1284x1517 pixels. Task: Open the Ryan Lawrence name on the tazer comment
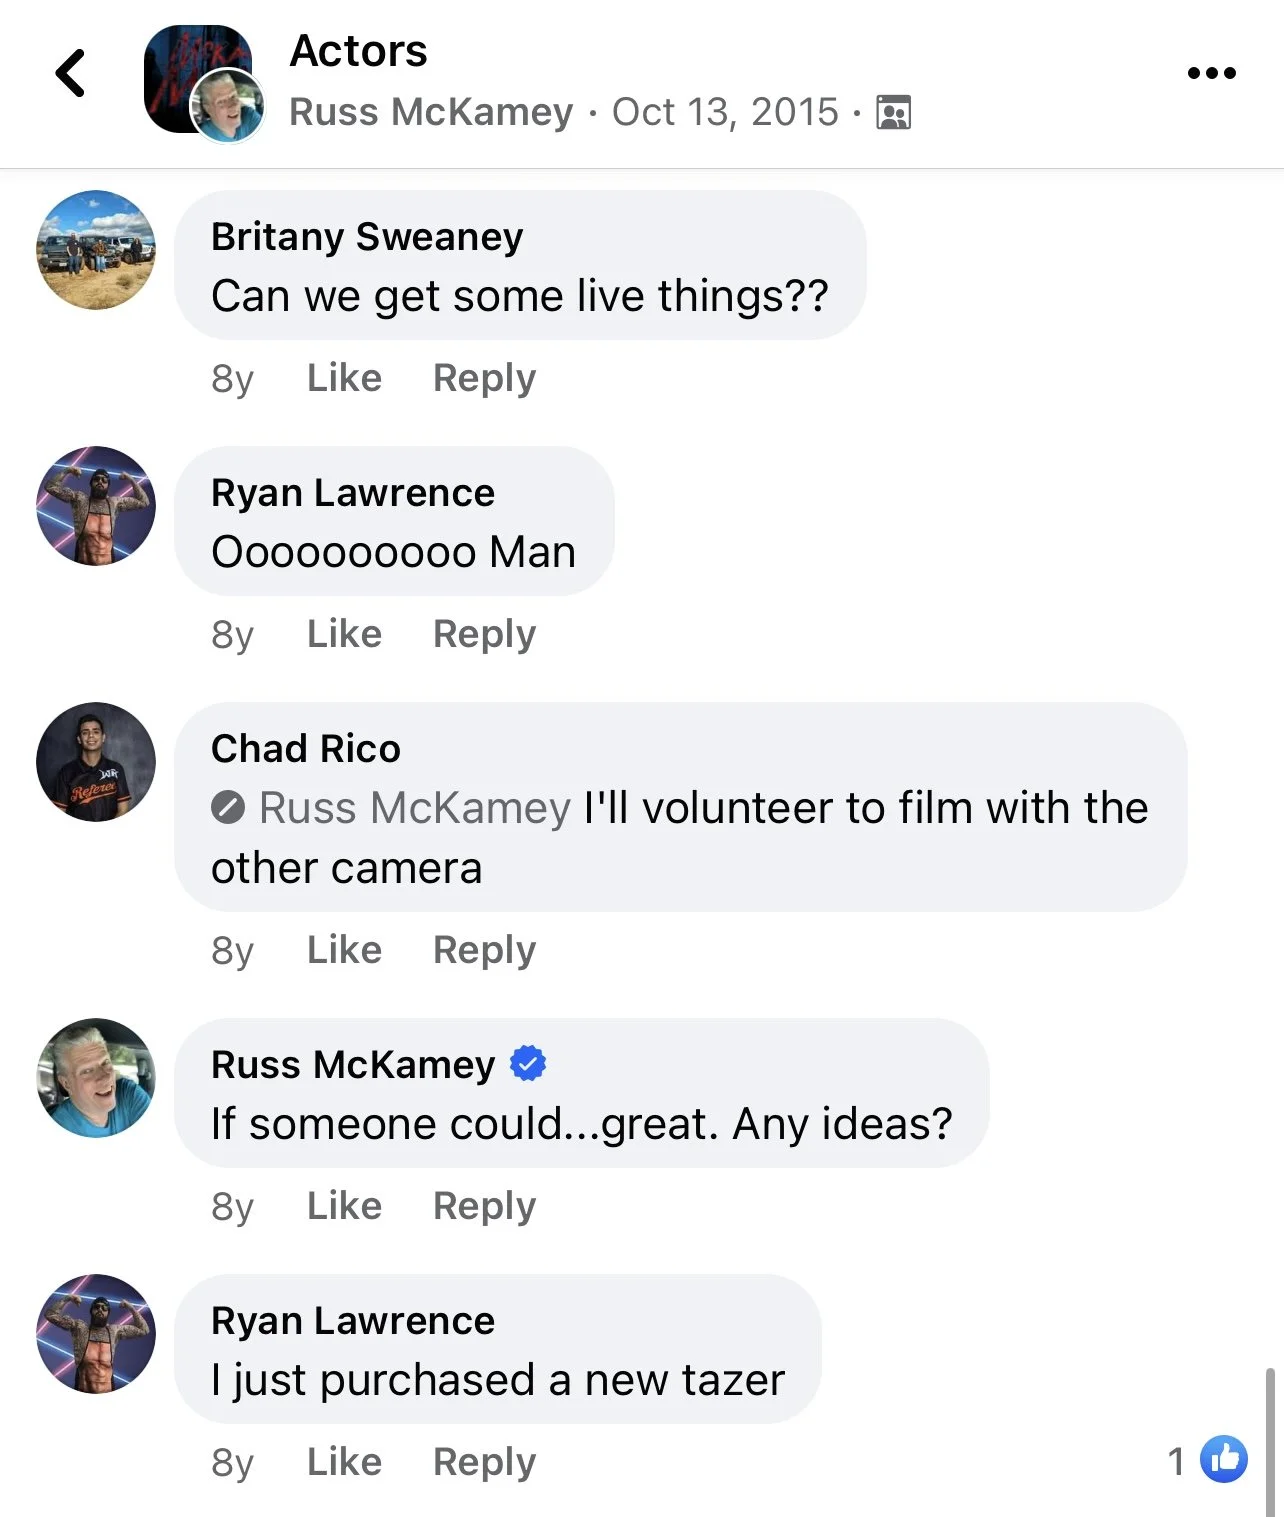(353, 1321)
